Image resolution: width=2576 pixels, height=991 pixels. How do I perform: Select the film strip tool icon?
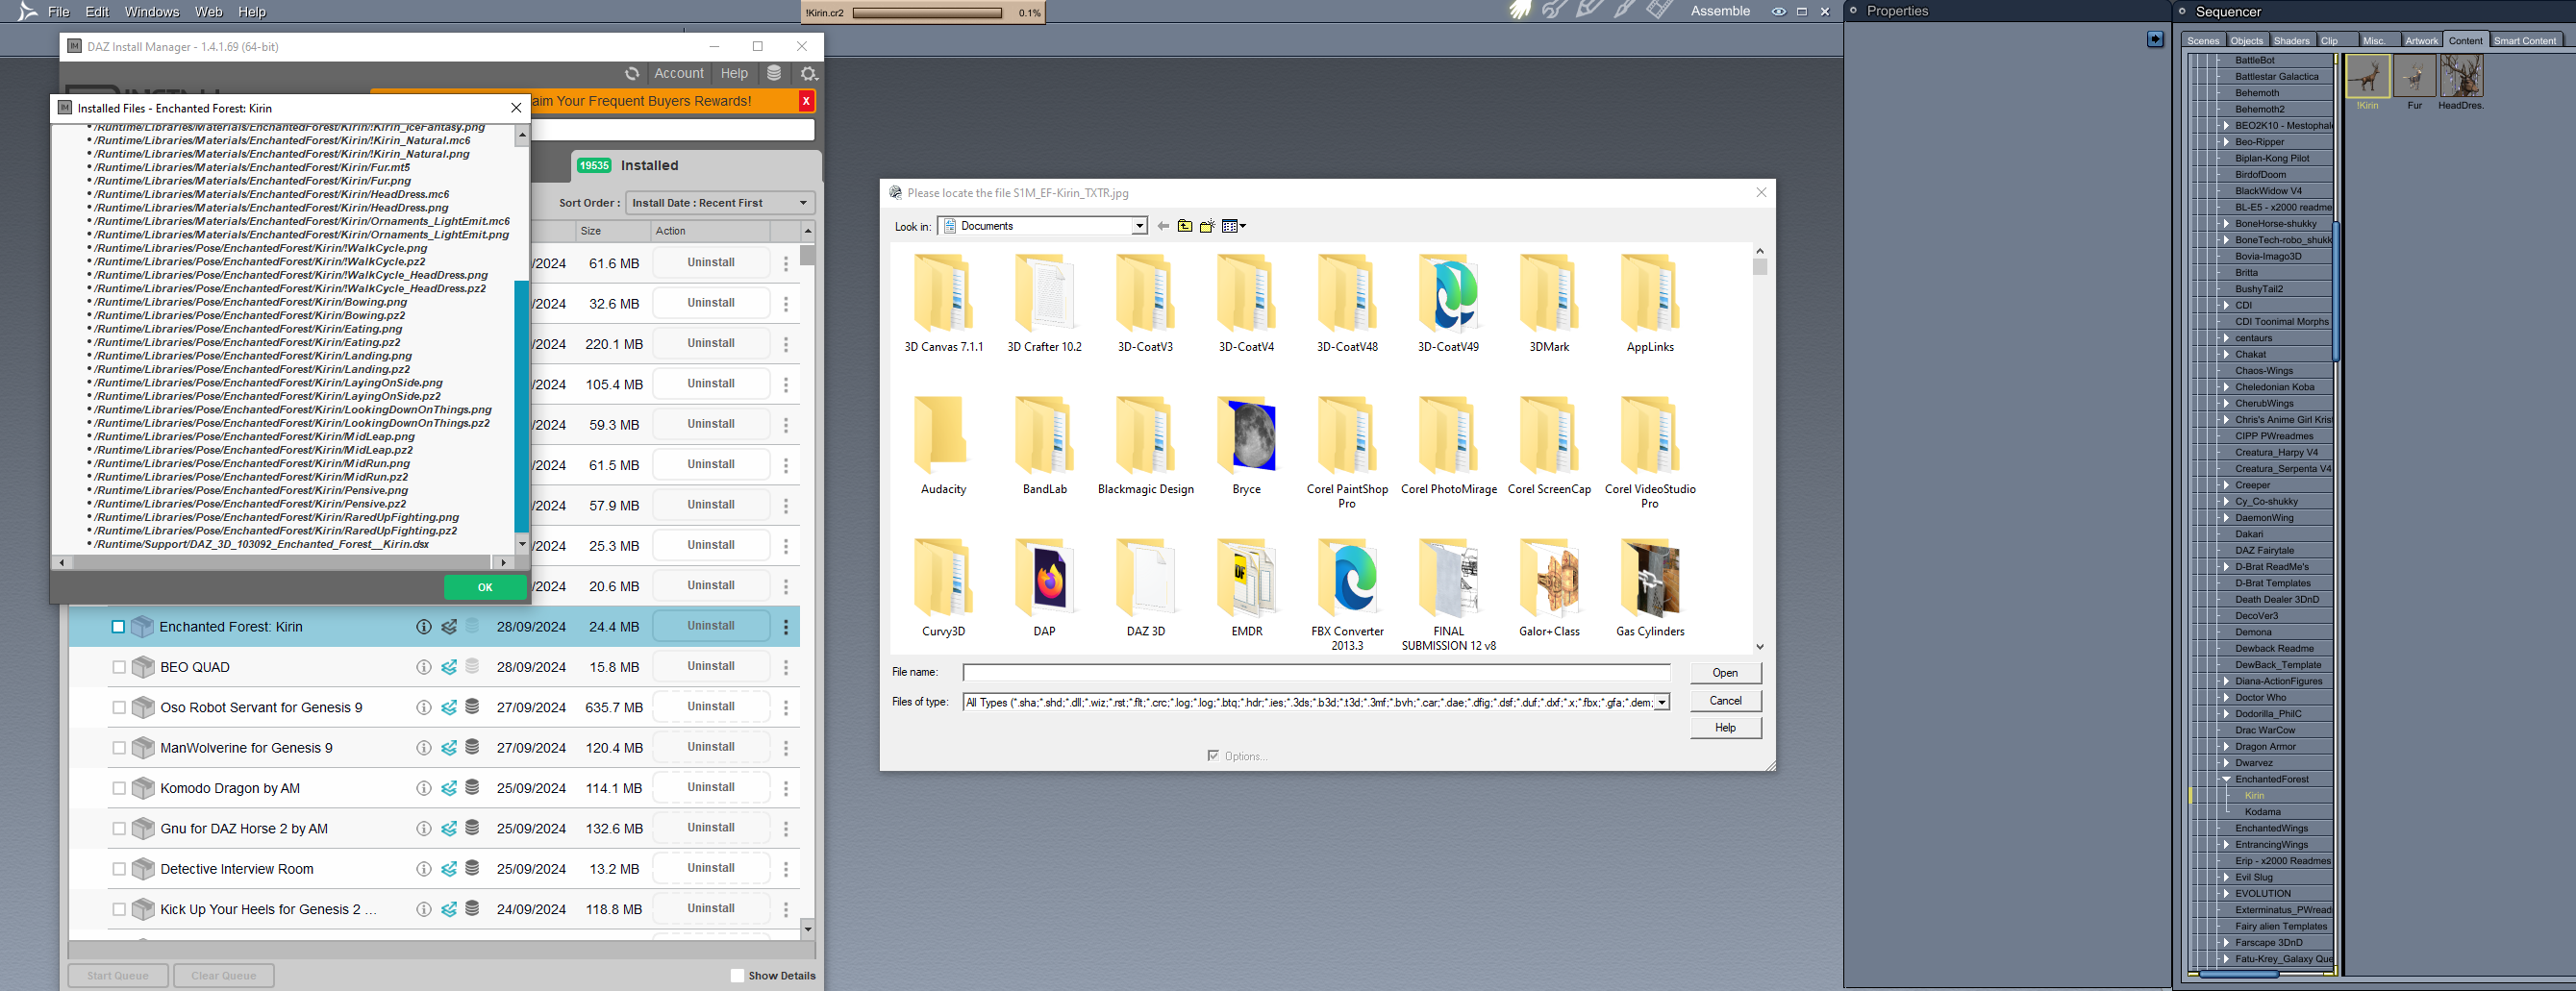[x=1660, y=10]
